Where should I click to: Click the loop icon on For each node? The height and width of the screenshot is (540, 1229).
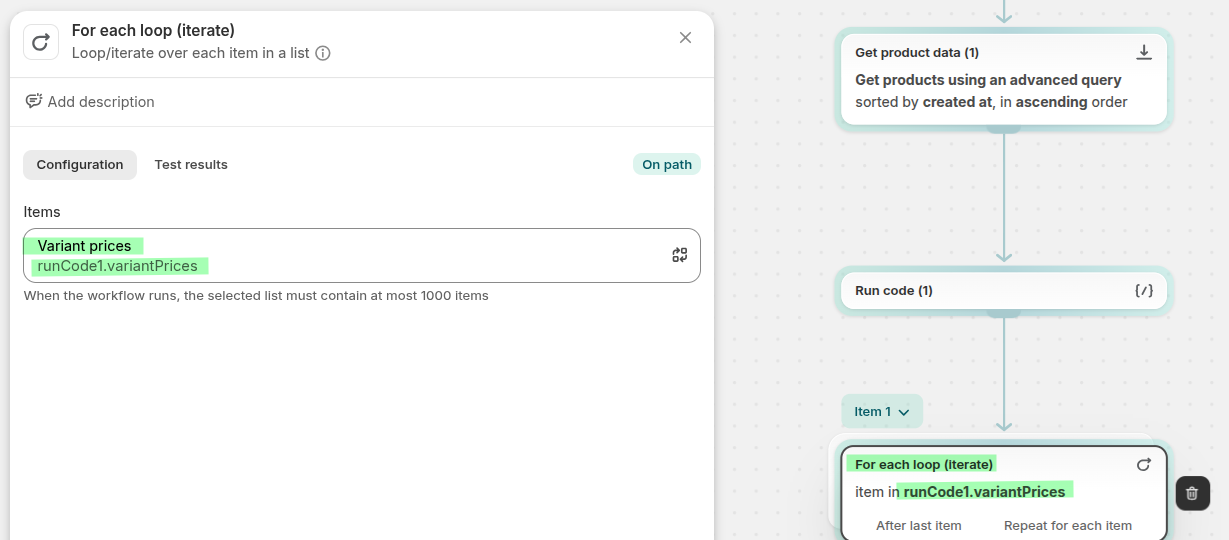click(1144, 465)
